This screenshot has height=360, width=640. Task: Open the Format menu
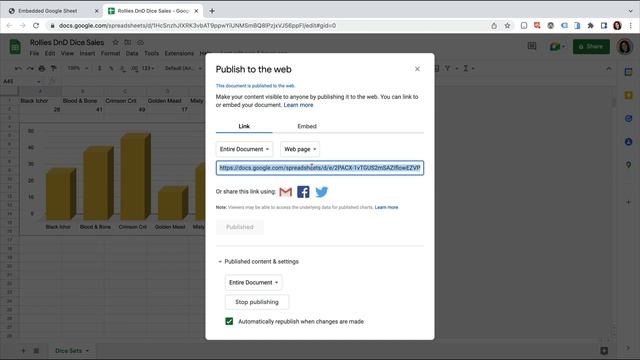pyautogui.click(x=110, y=53)
